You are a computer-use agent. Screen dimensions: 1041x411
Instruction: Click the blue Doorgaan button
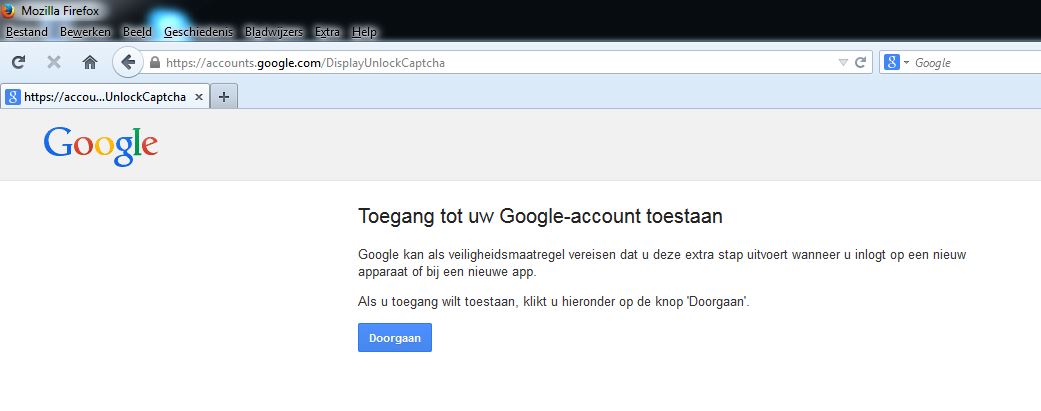click(x=395, y=337)
